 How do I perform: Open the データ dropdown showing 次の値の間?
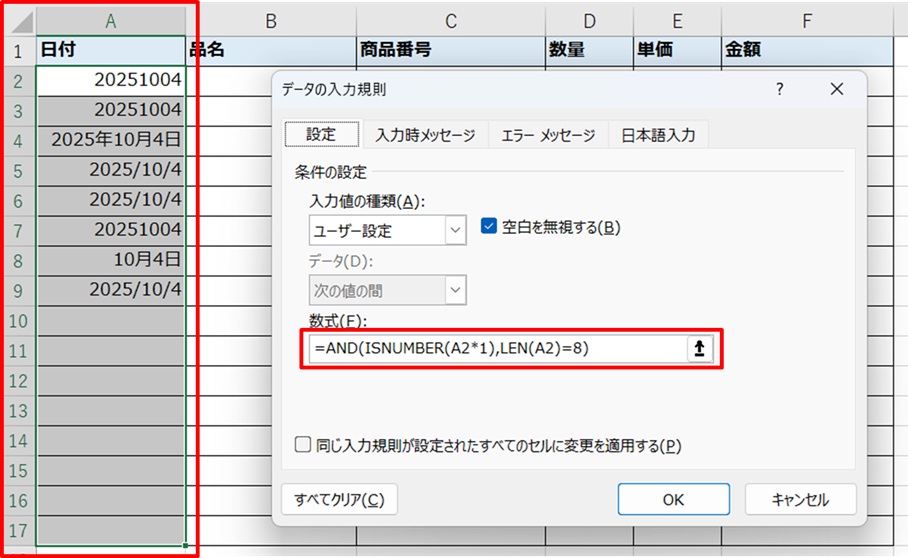point(388,291)
